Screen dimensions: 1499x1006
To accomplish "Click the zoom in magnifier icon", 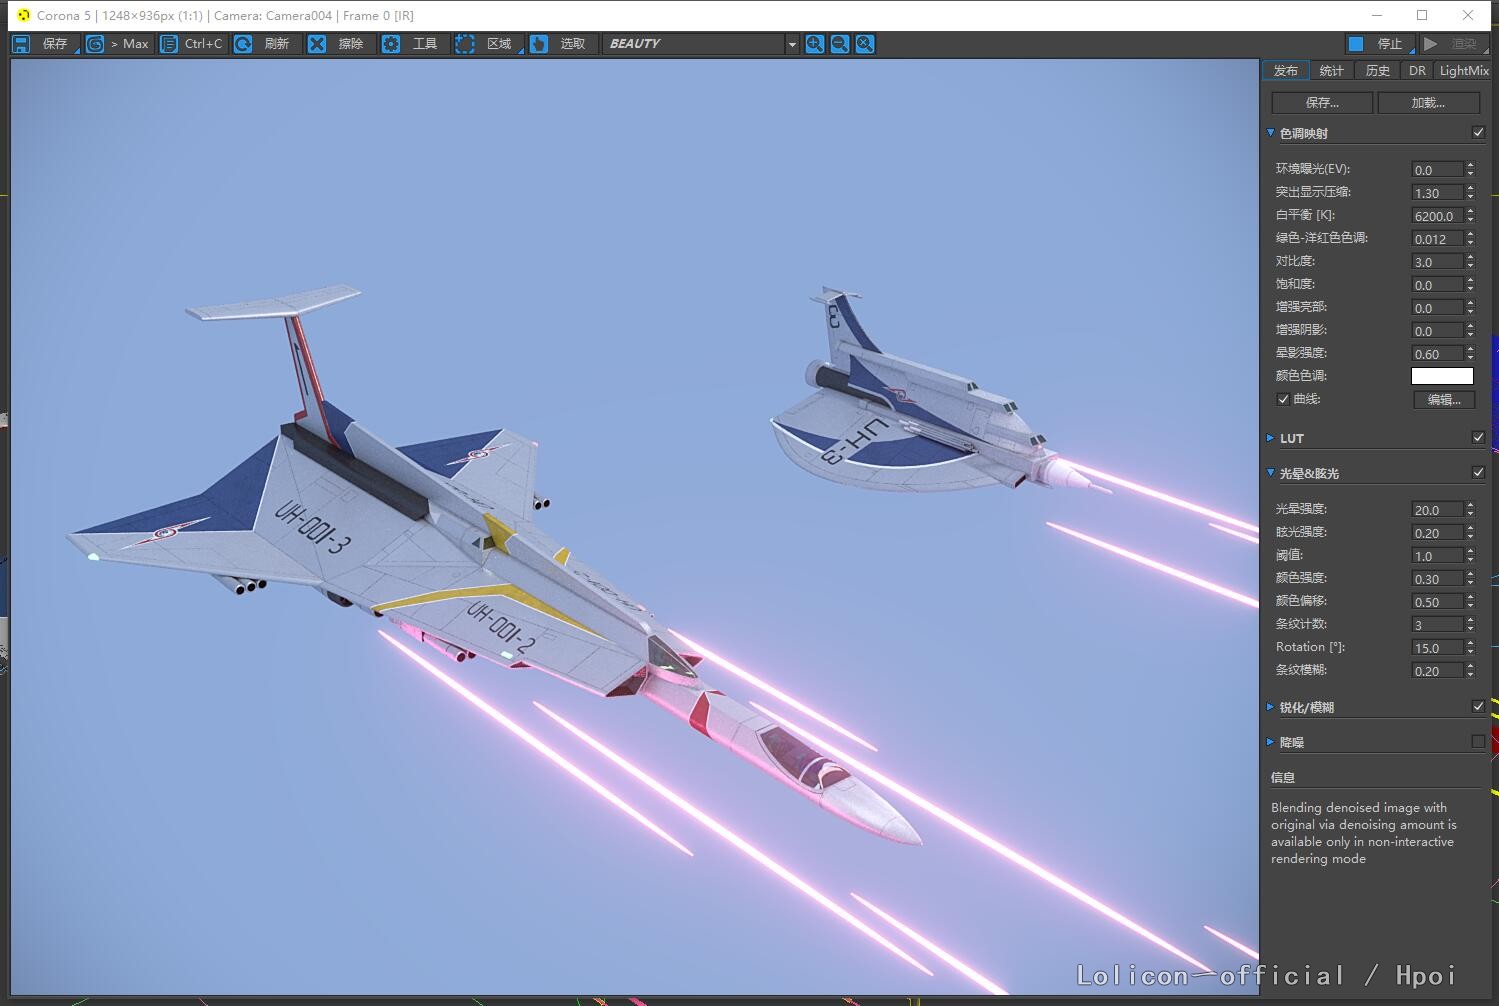I will tap(815, 44).
